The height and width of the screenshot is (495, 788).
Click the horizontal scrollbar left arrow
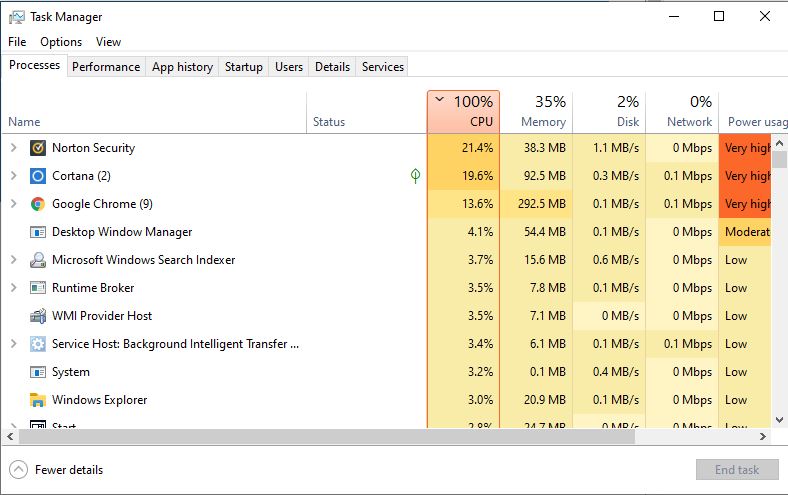pyautogui.click(x=10, y=437)
